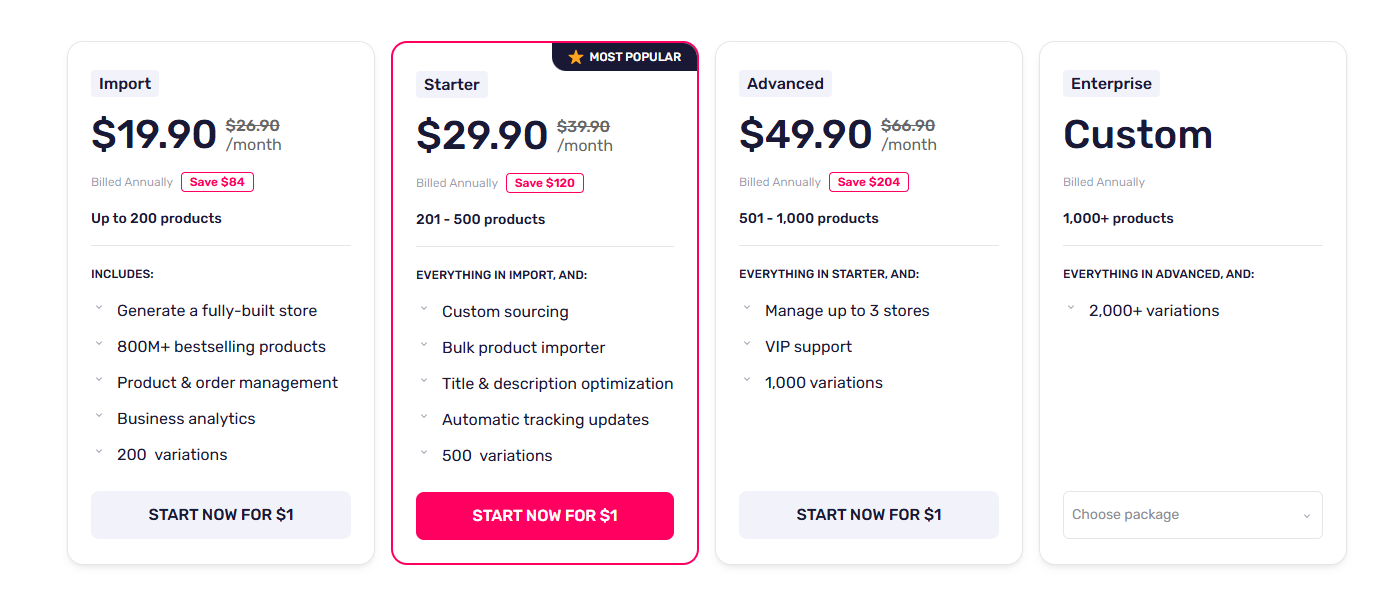
Task: Start the Import plan for $1
Action: tap(221, 515)
